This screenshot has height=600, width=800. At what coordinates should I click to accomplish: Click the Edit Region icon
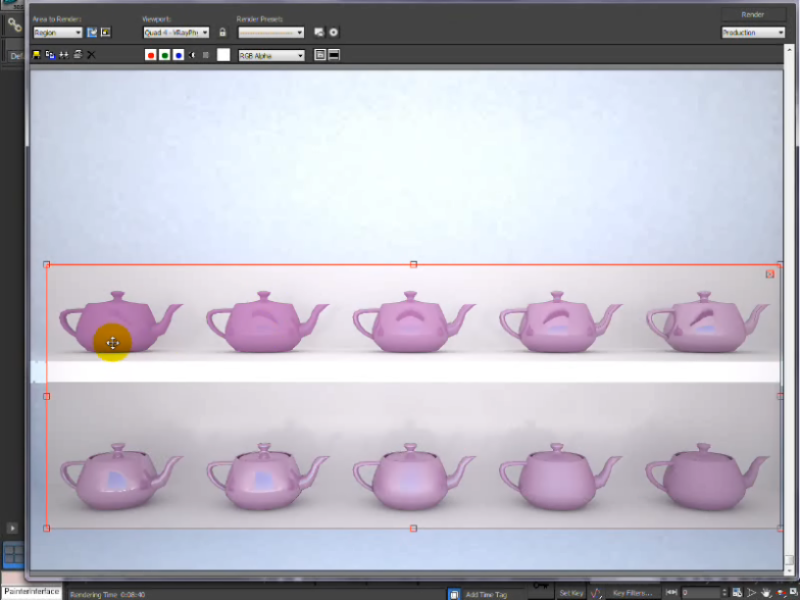click(92, 33)
